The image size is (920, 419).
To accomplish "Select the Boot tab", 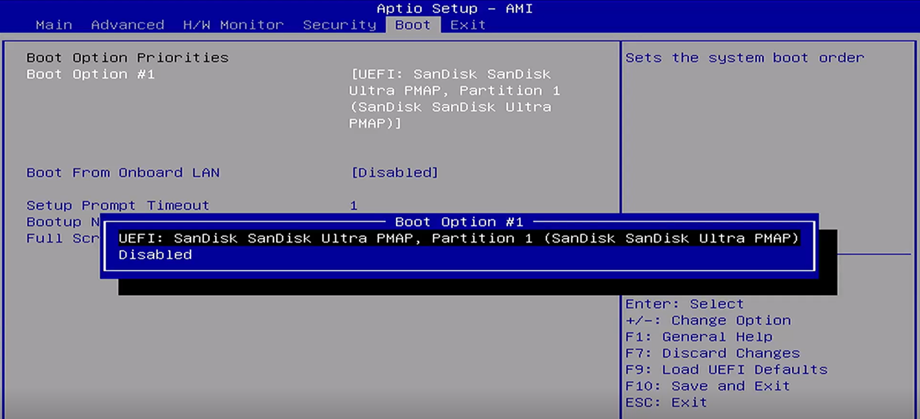I will click(x=413, y=25).
